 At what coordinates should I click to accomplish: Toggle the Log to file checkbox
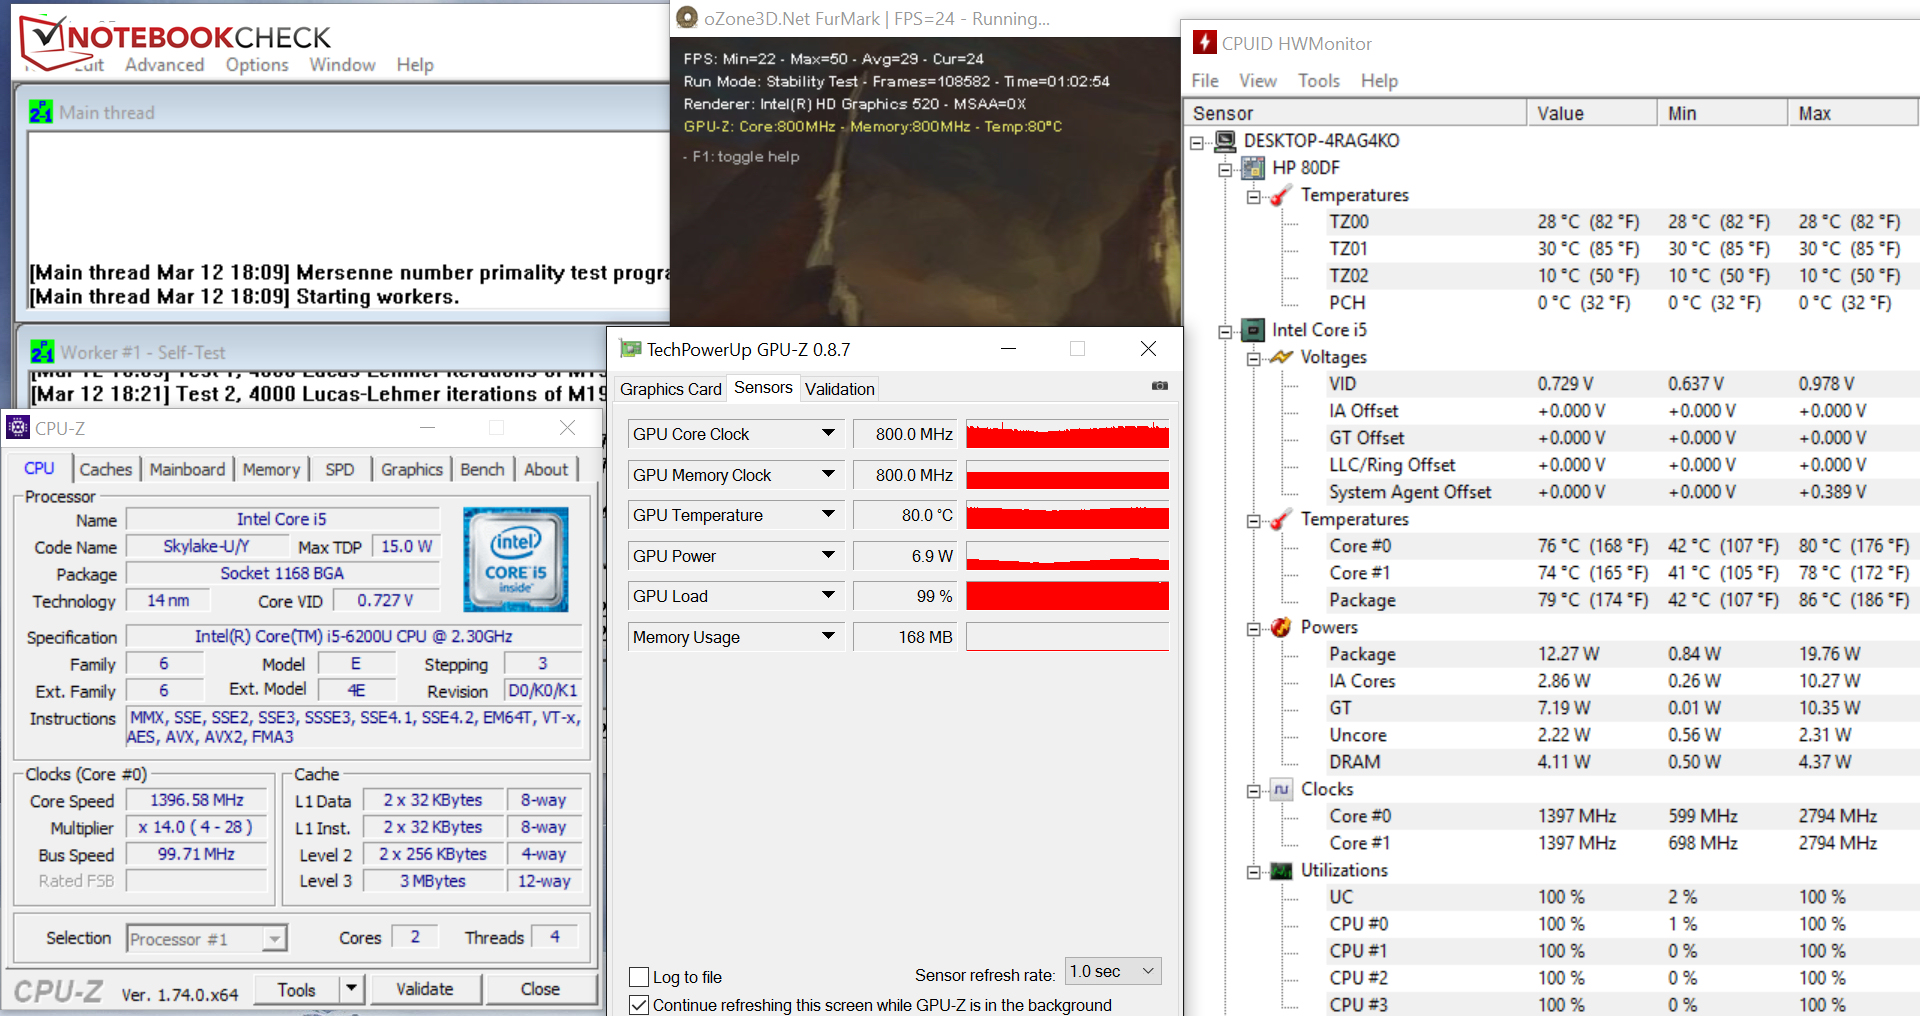pos(639,977)
